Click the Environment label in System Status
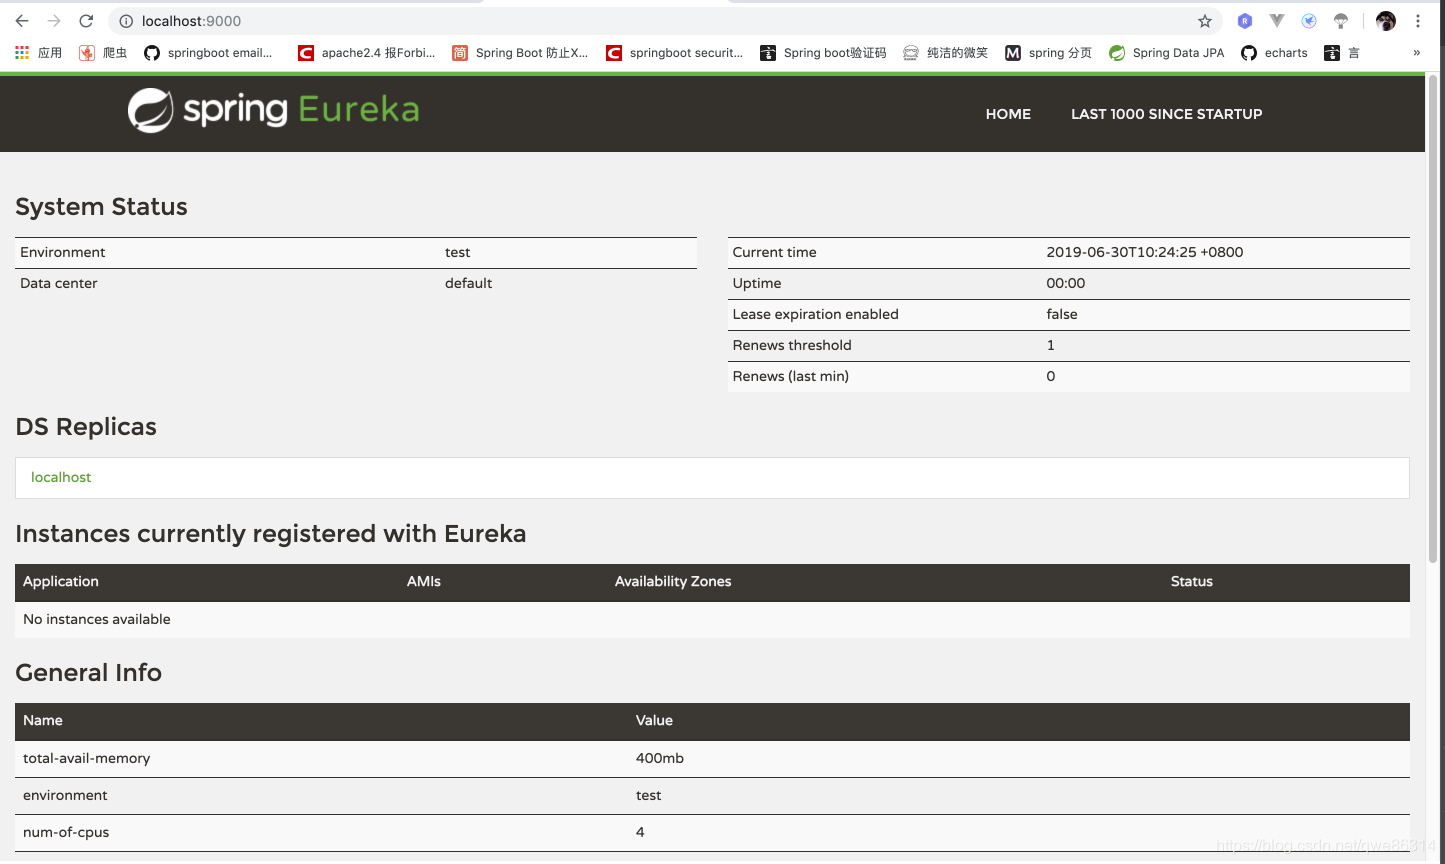1445x864 pixels. tap(63, 252)
